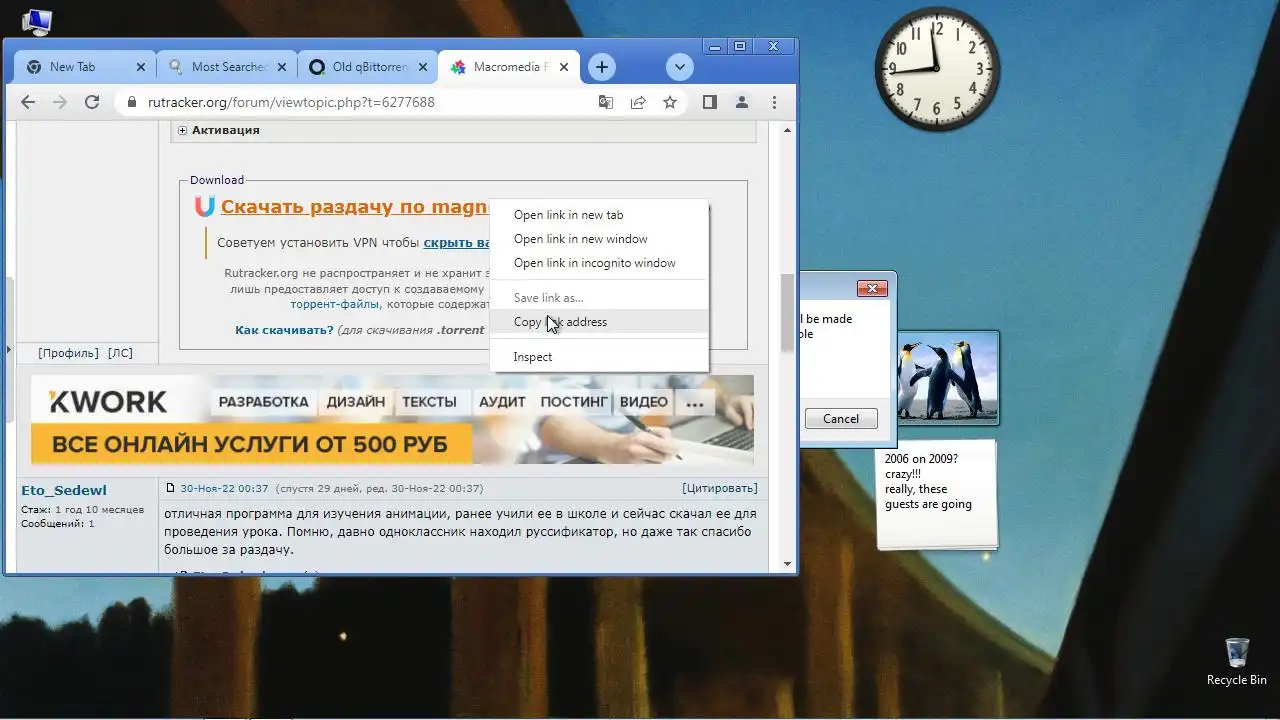Viewport: 1280px width, 720px height.
Task: Open the Recycle Bin icon
Action: point(1237,661)
